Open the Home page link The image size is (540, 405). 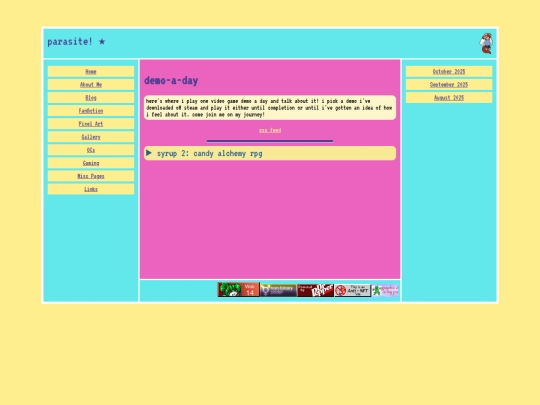click(x=91, y=72)
